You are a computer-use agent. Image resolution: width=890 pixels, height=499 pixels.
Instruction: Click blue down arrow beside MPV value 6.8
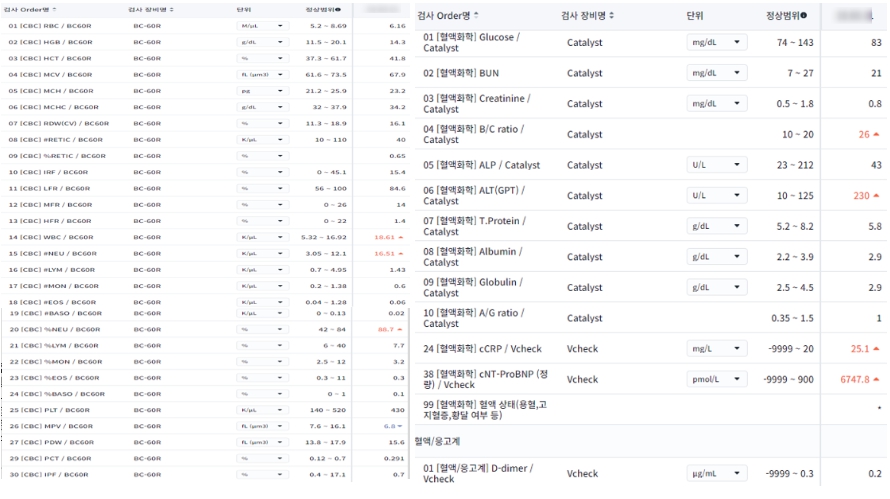(x=400, y=426)
